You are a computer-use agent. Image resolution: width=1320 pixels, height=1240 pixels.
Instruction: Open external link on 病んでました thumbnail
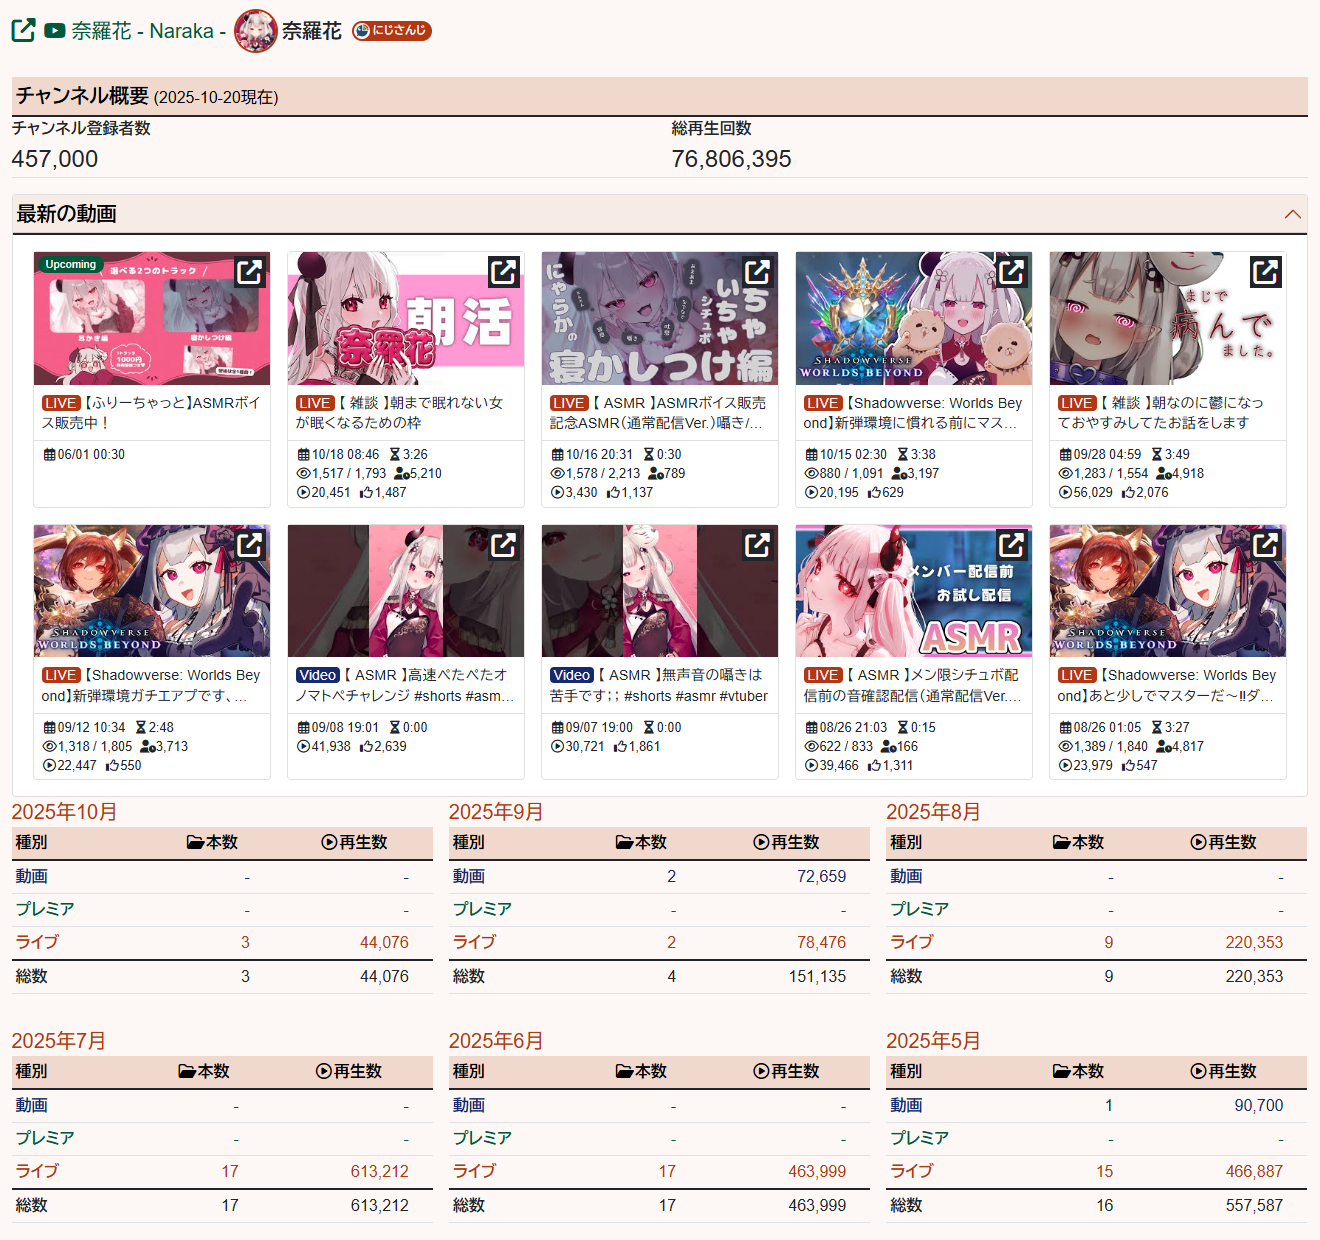pyautogui.click(x=1265, y=271)
